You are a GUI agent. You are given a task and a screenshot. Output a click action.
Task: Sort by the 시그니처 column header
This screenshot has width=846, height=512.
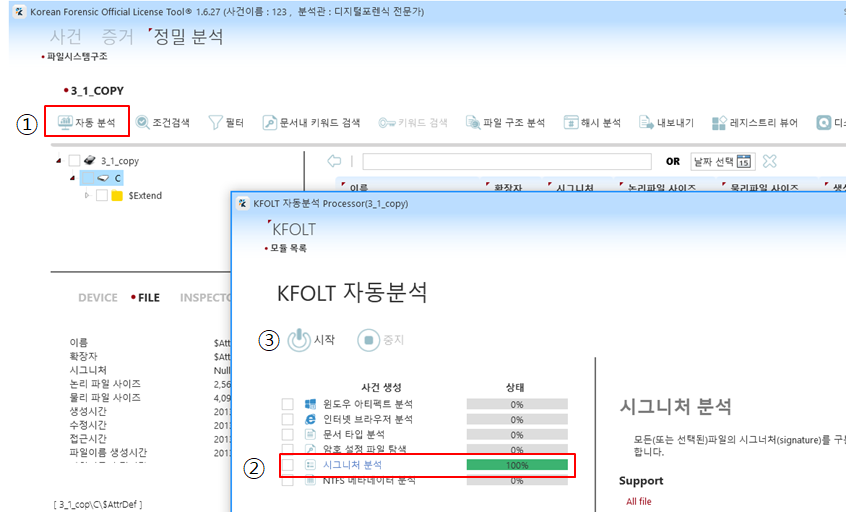(575, 187)
